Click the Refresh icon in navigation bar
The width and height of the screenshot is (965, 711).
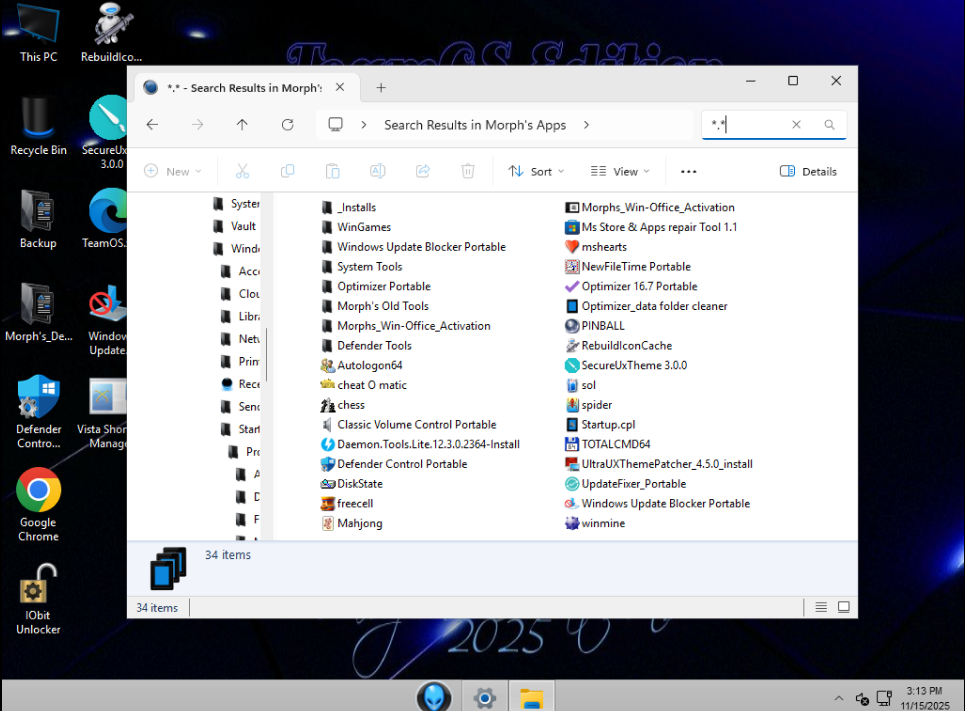tap(287, 125)
